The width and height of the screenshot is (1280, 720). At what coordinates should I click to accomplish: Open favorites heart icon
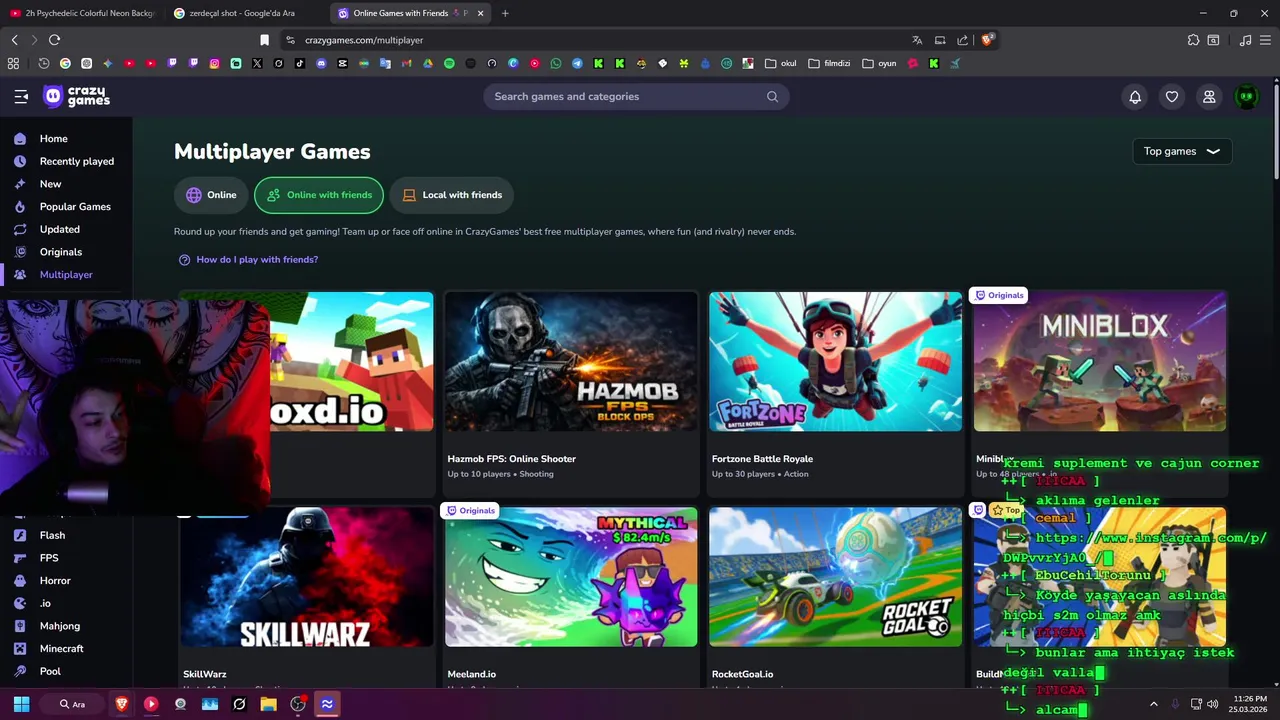(x=1172, y=97)
